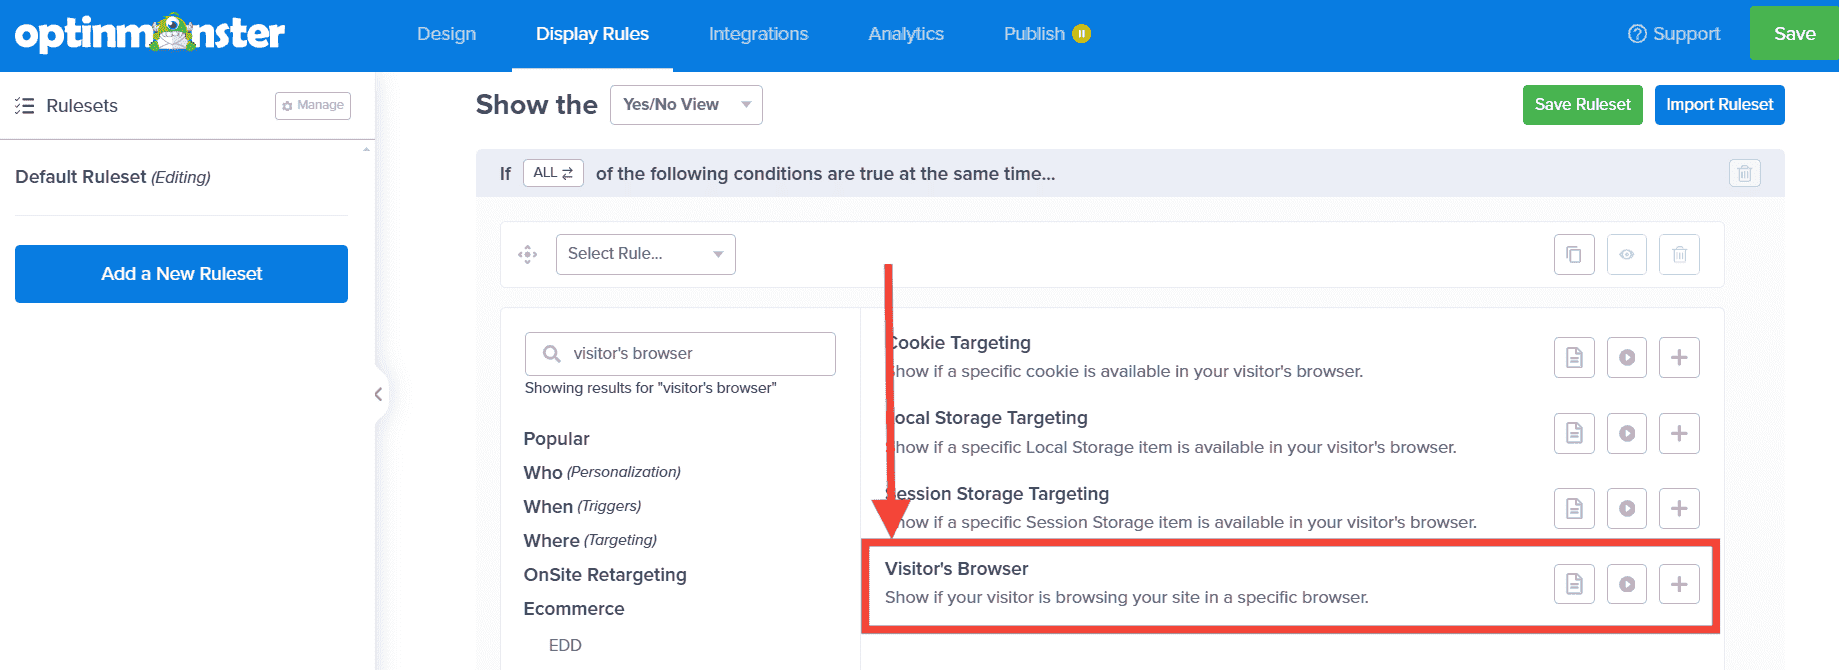This screenshot has height=670, width=1839.
Task: Toggle the ALL conditions switch
Action: coord(553,173)
